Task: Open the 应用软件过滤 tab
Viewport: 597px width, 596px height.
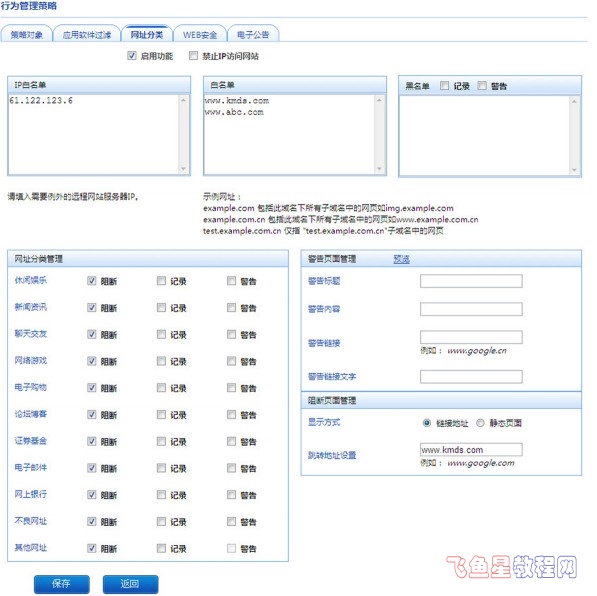Action: [x=87, y=35]
